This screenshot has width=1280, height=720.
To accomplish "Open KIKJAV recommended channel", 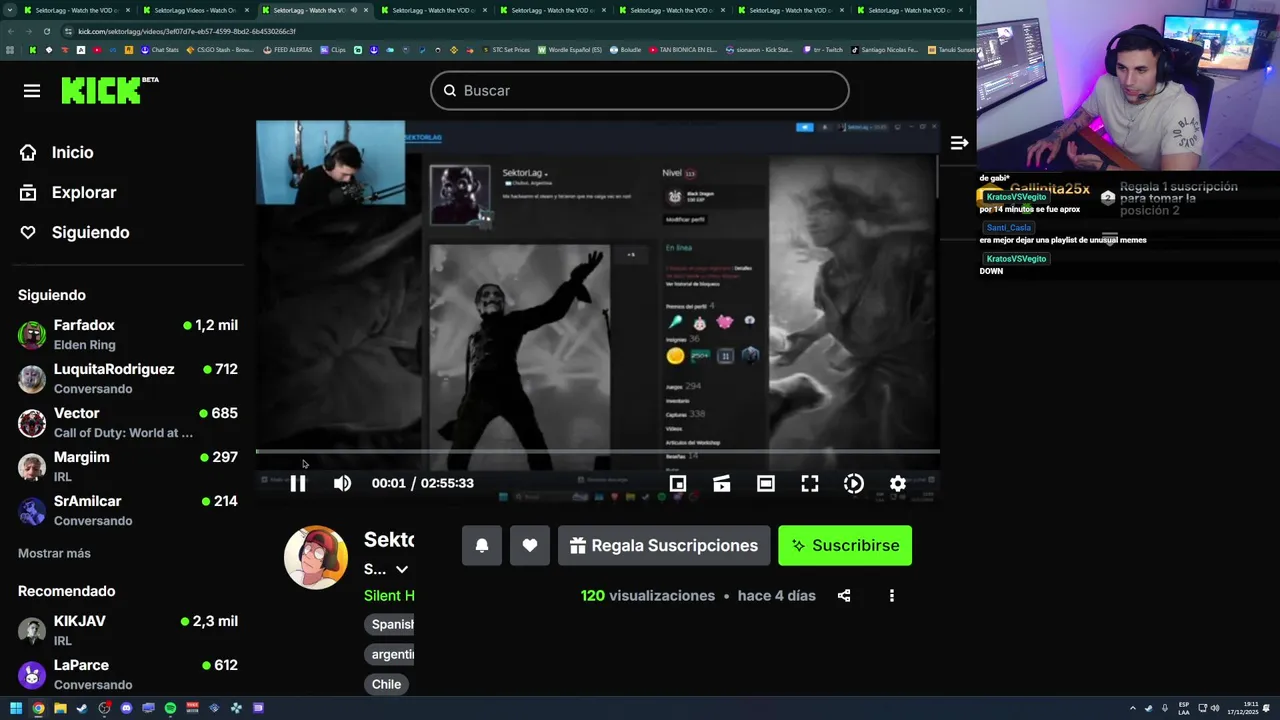I will (128, 631).
